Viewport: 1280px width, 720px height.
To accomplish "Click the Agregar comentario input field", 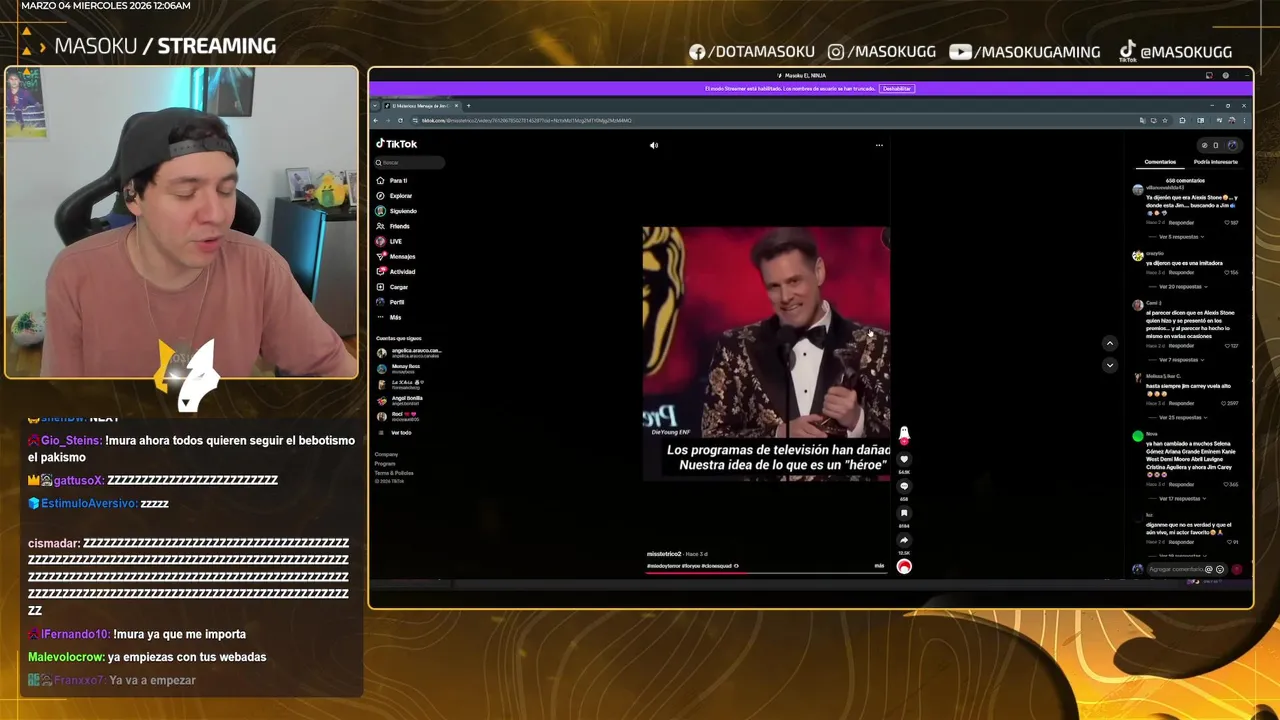I will [x=1174, y=570].
